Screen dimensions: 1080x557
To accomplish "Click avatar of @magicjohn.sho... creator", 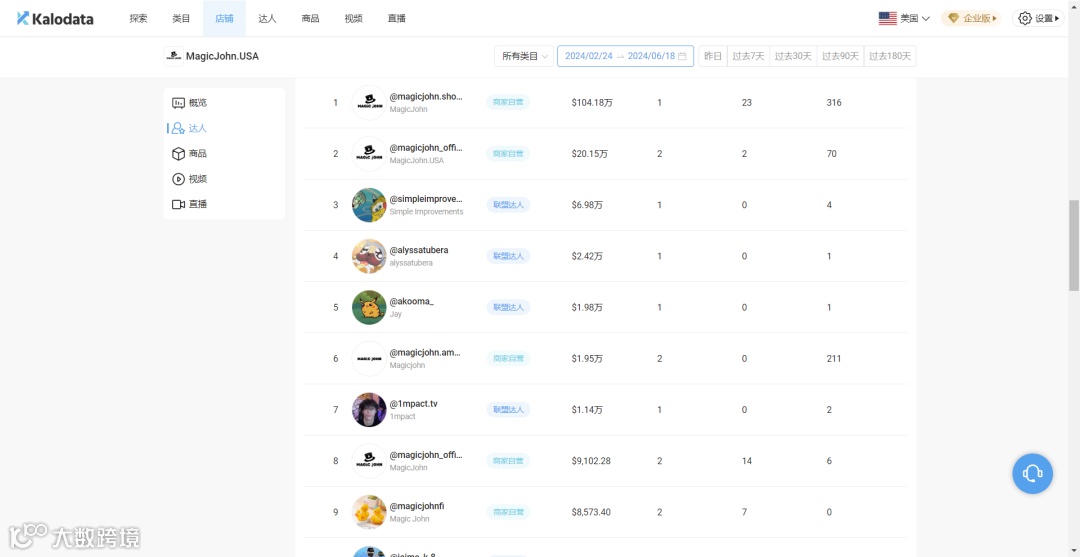I will 369,103.
